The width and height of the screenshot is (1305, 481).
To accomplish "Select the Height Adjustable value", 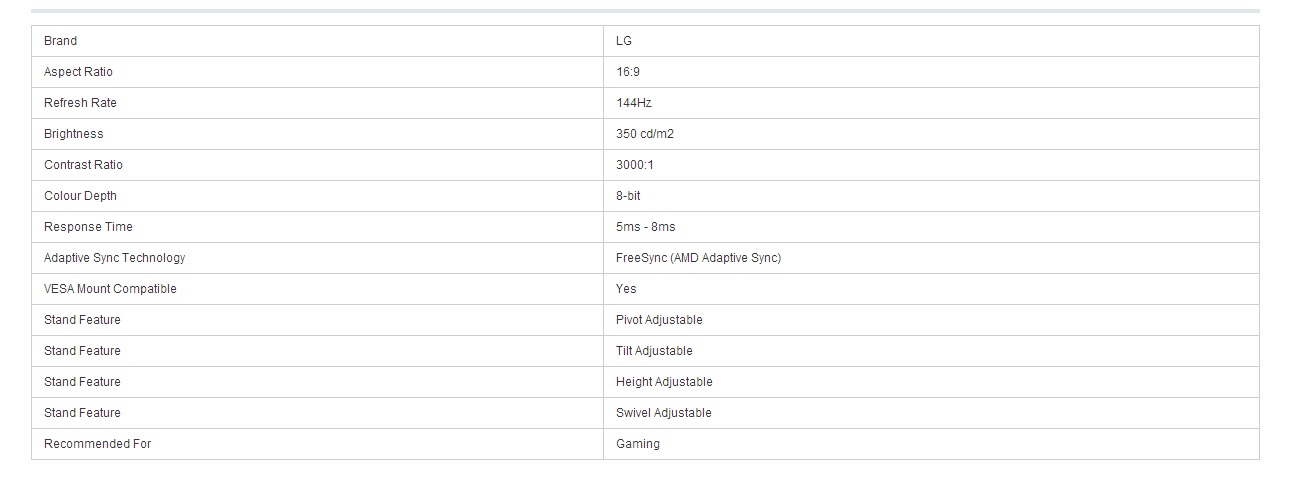I will click(664, 382).
